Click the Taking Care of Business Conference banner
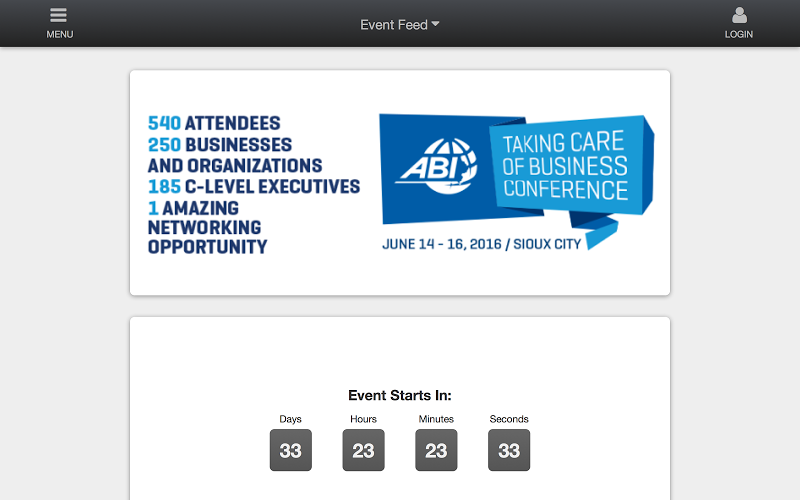800x500 pixels. coord(566,165)
